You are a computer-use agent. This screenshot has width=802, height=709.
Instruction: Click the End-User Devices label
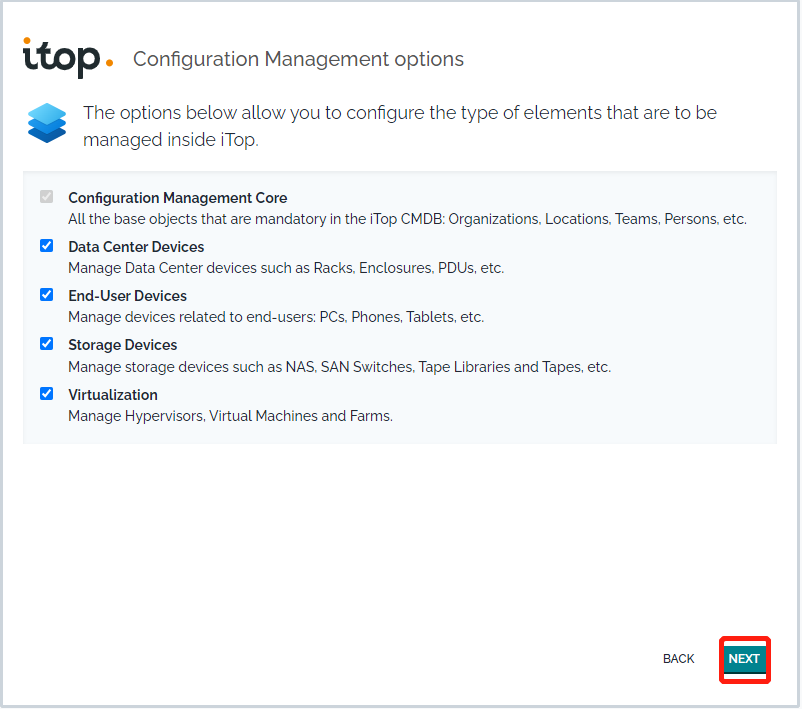click(x=127, y=296)
